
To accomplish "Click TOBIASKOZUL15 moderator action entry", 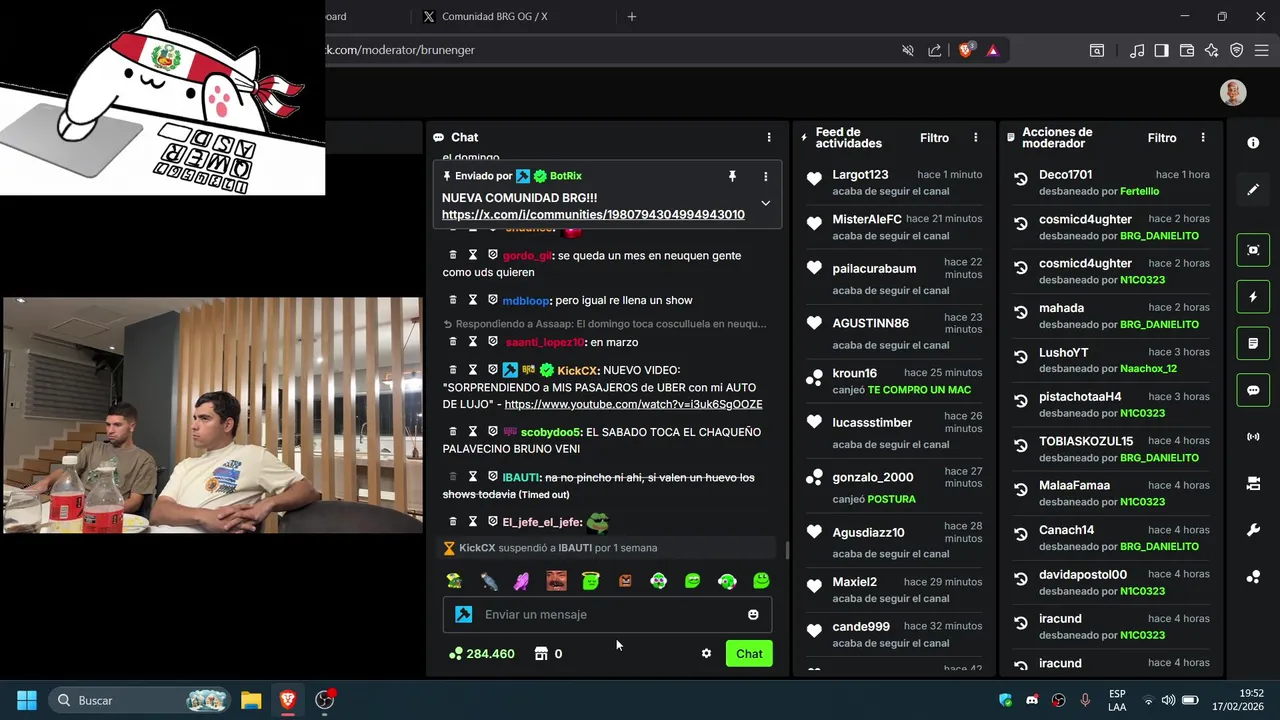I will [1113, 449].
